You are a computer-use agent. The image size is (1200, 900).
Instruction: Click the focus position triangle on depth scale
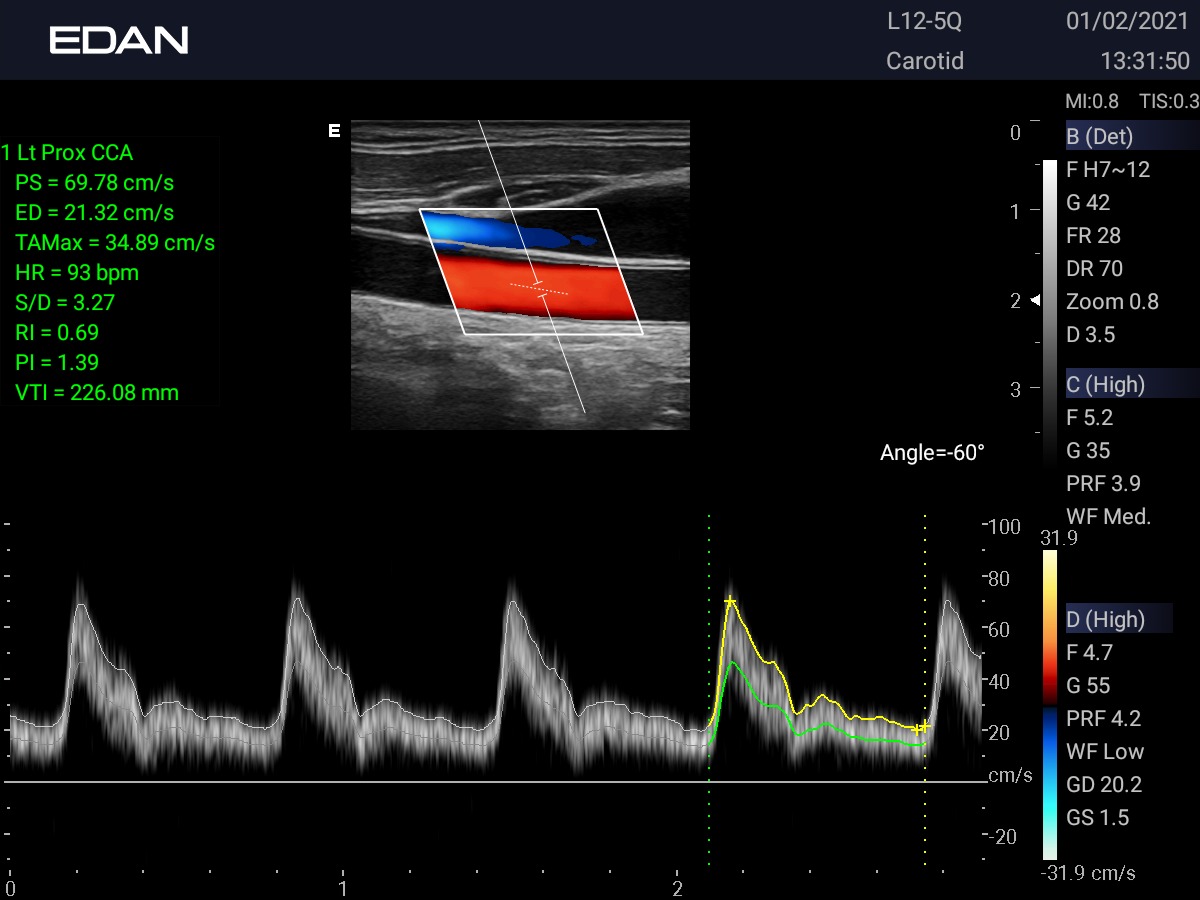[1036, 300]
